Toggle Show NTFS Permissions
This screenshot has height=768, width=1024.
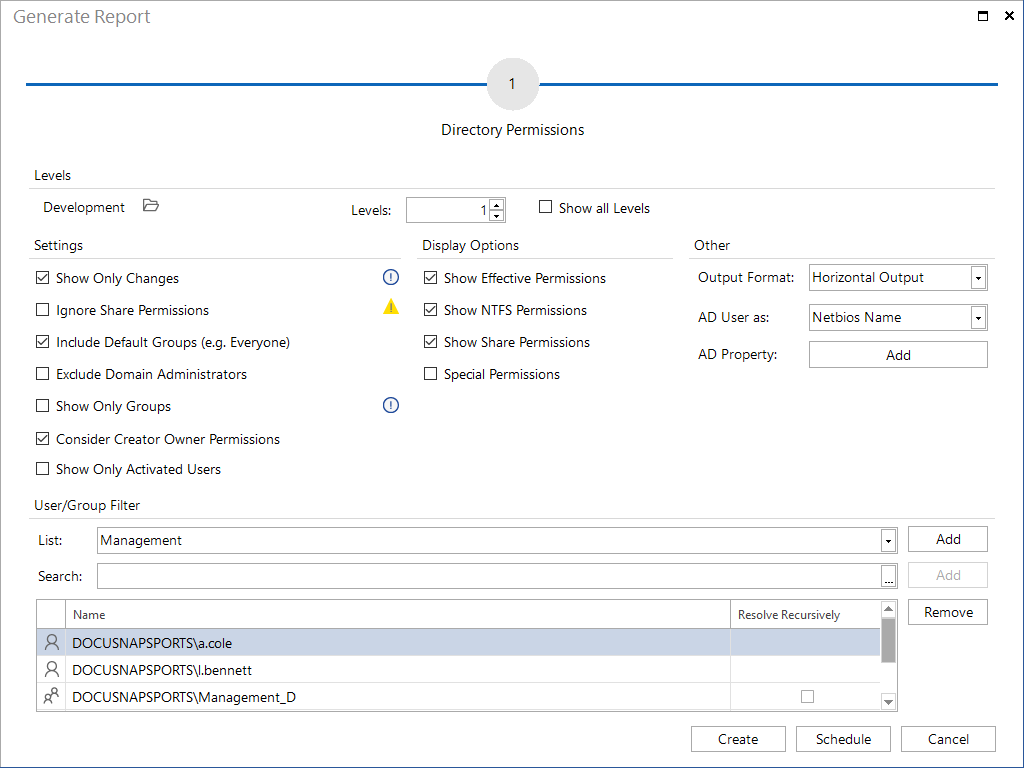point(430,310)
